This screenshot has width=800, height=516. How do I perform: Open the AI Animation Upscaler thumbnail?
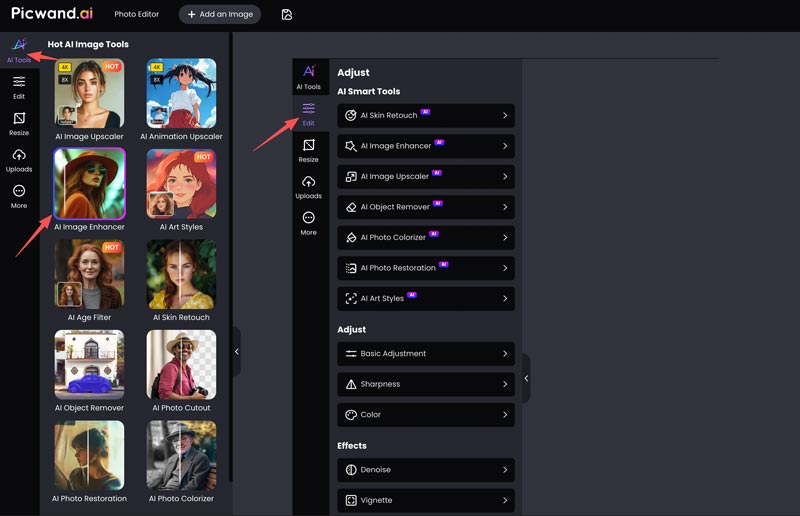[181, 93]
